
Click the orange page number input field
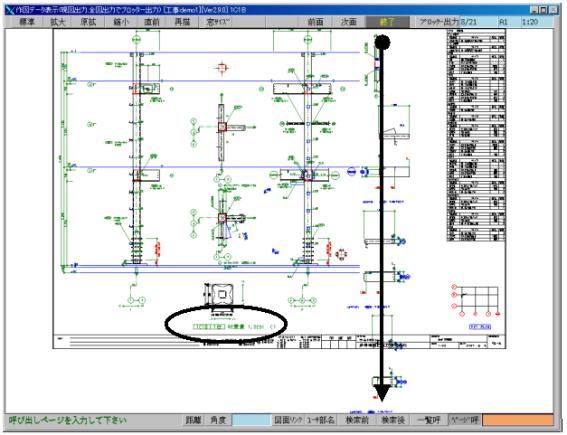pos(518,420)
